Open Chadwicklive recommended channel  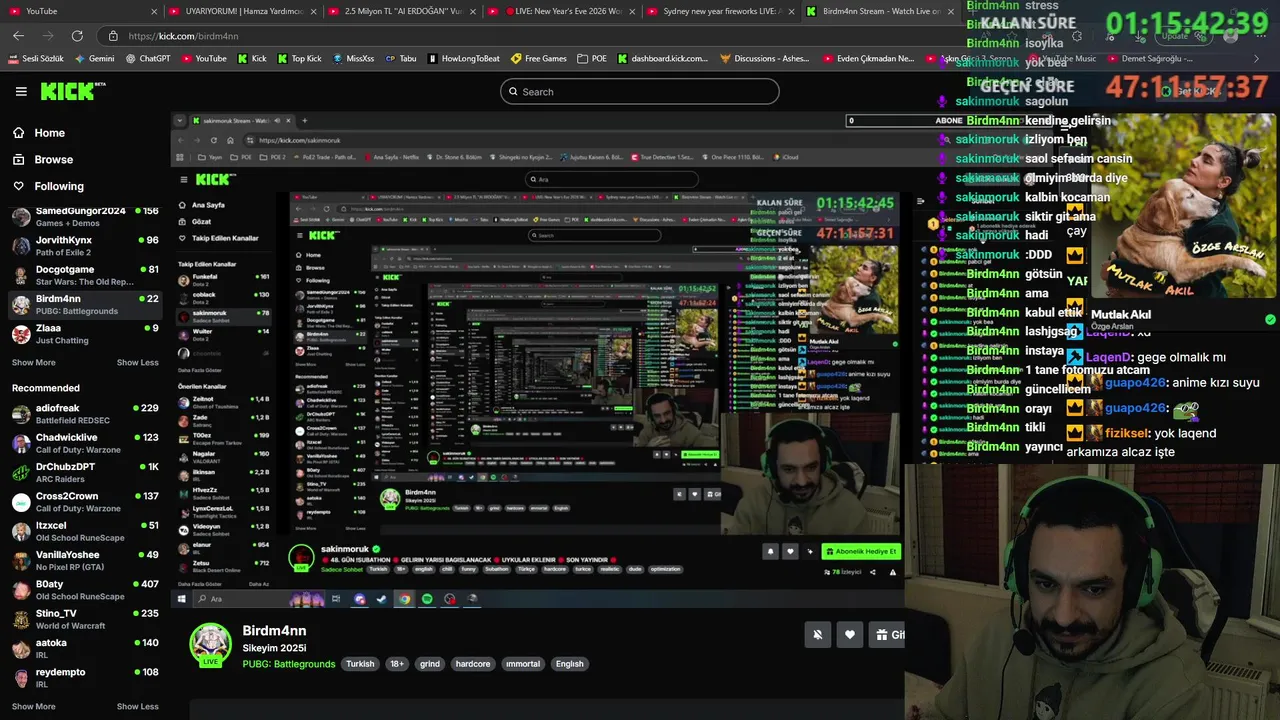click(85, 443)
